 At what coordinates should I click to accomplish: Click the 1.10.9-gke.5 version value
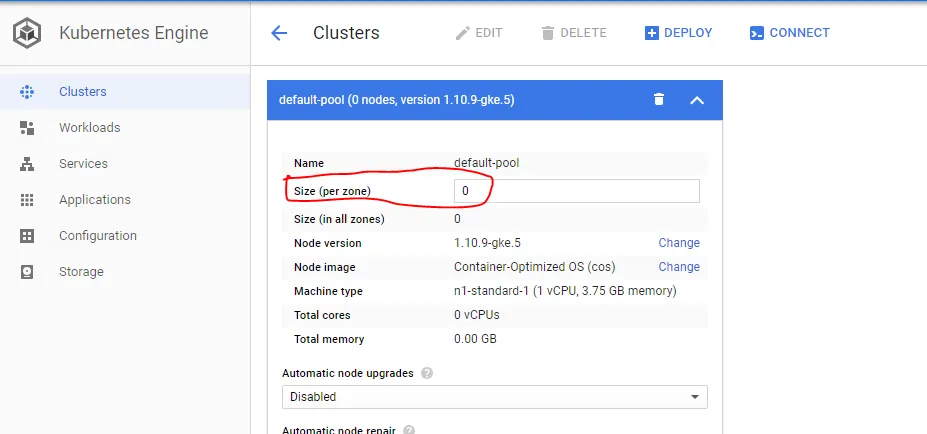pyautogui.click(x=487, y=243)
